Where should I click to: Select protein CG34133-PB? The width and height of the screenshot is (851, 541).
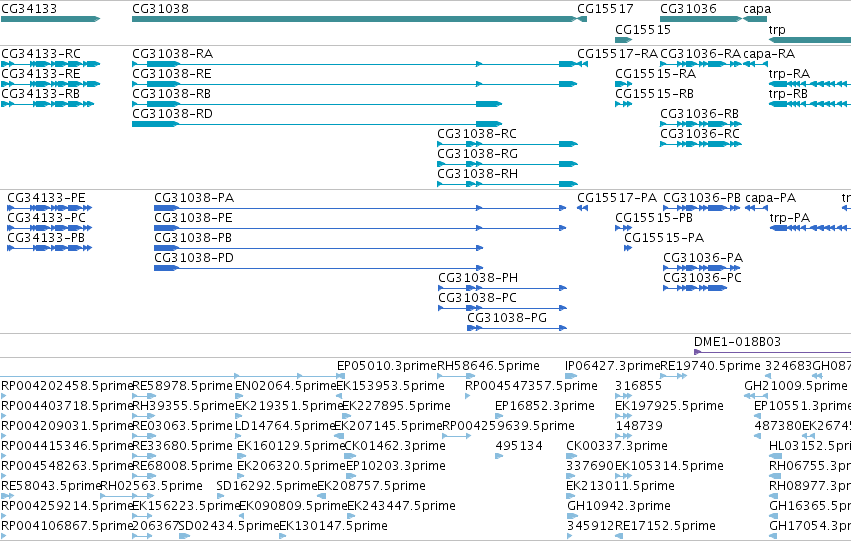point(46,238)
